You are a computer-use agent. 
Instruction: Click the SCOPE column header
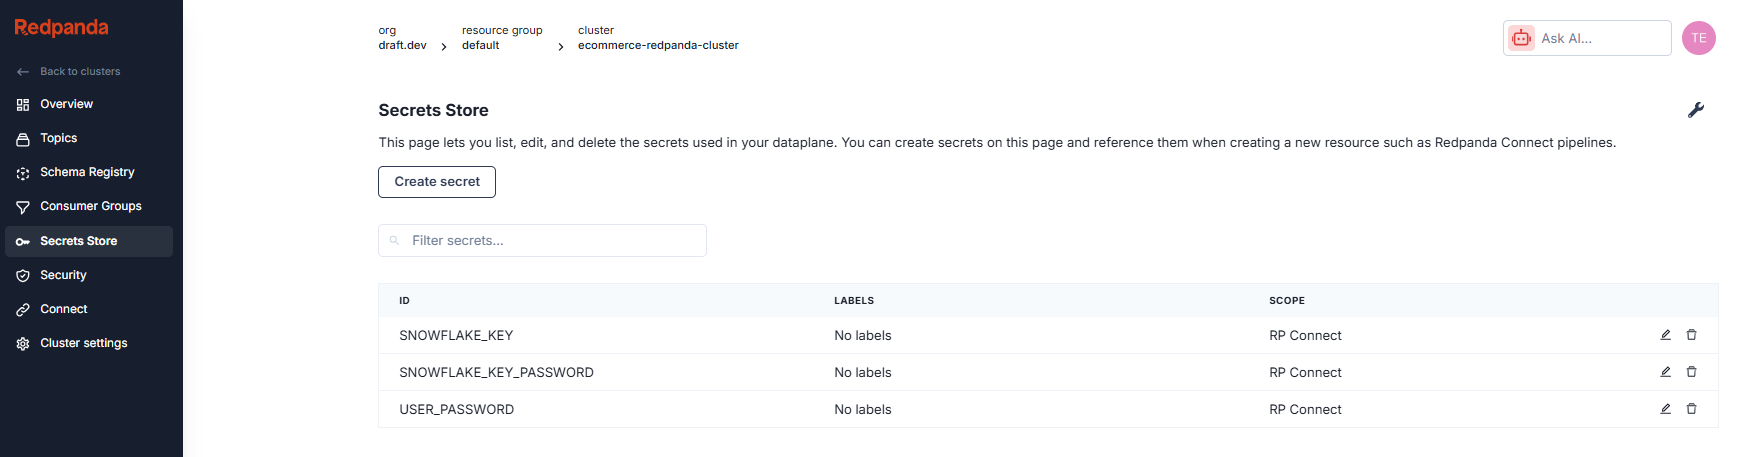pos(1287,301)
